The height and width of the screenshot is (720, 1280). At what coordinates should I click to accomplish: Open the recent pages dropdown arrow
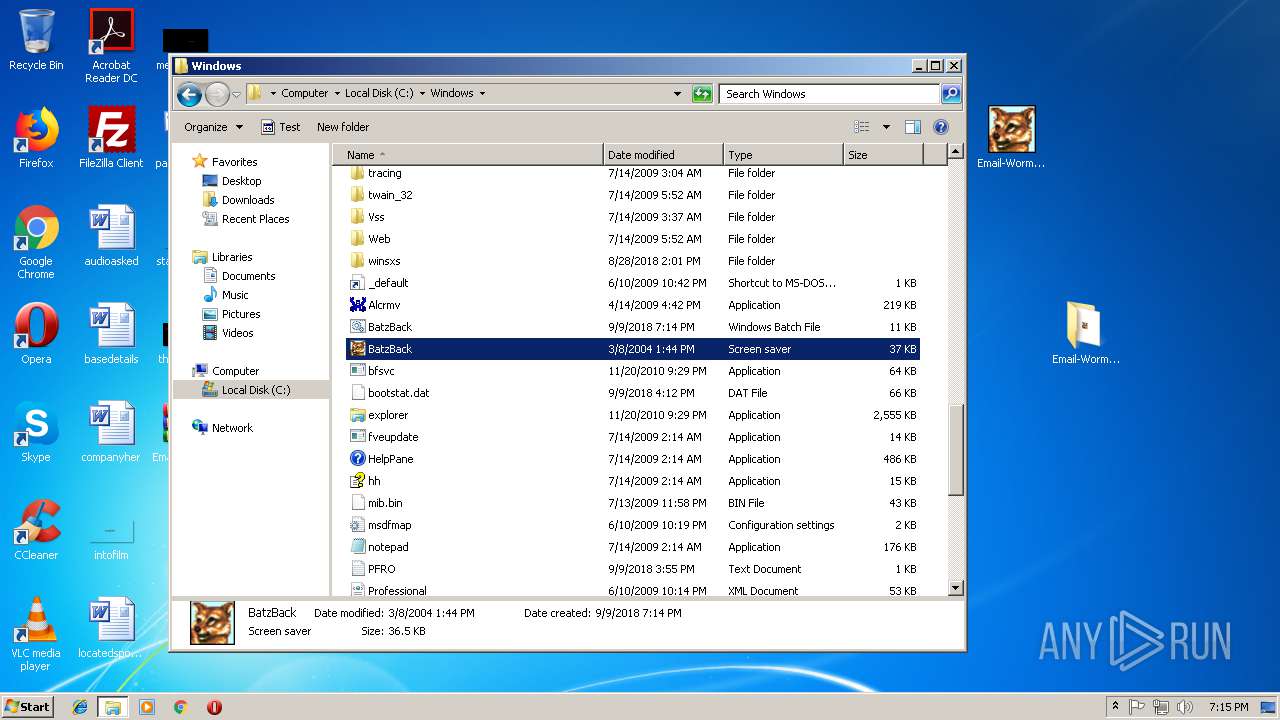236,94
